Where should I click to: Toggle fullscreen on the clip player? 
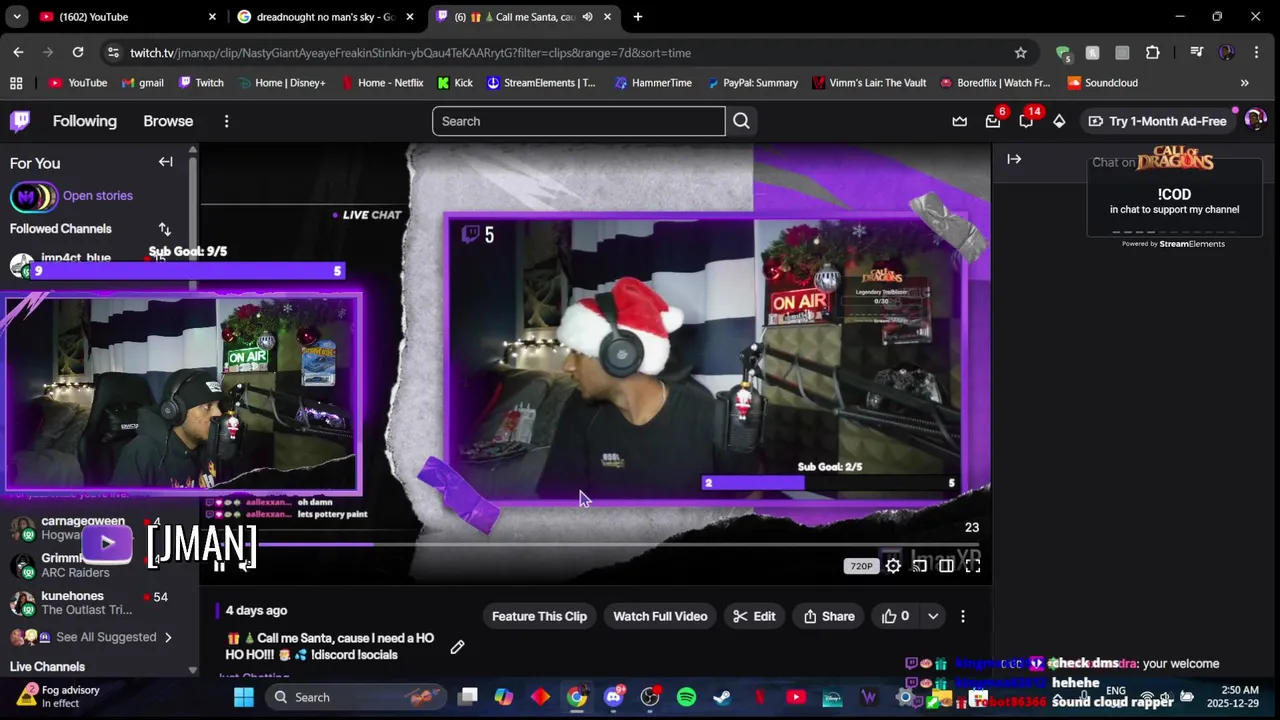pyautogui.click(x=972, y=566)
